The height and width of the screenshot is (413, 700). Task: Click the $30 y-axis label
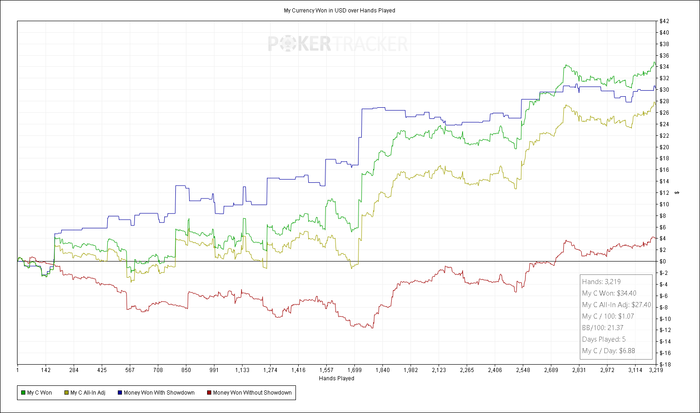pyautogui.click(x=664, y=90)
